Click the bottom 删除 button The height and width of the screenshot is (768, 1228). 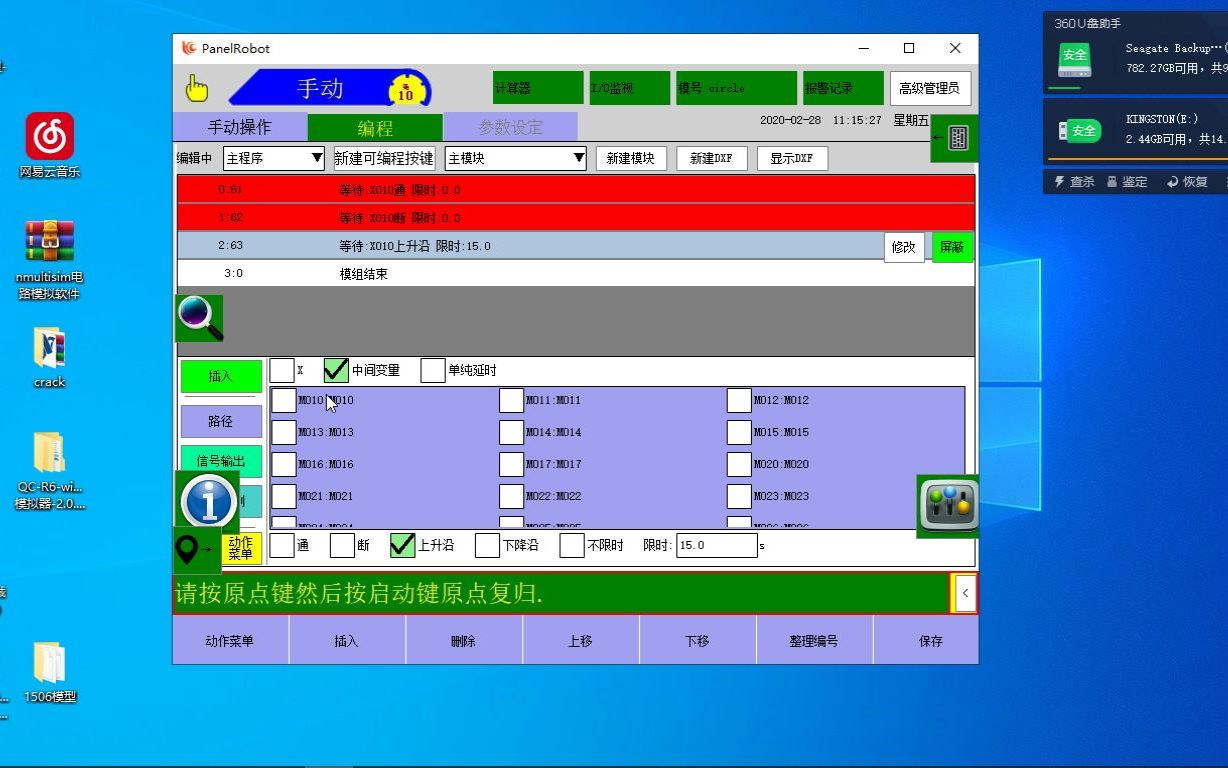[x=464, y=641]
